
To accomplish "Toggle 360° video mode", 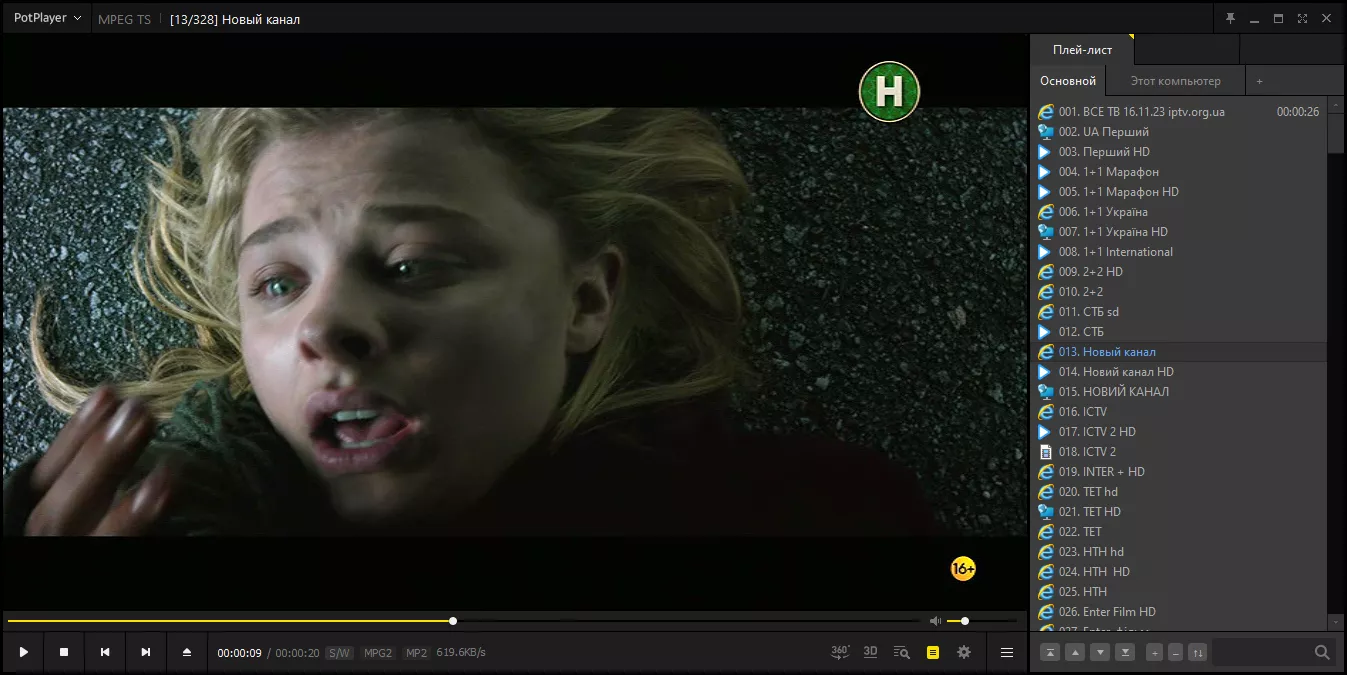I will pyautogui.click(x=840, y=652).
